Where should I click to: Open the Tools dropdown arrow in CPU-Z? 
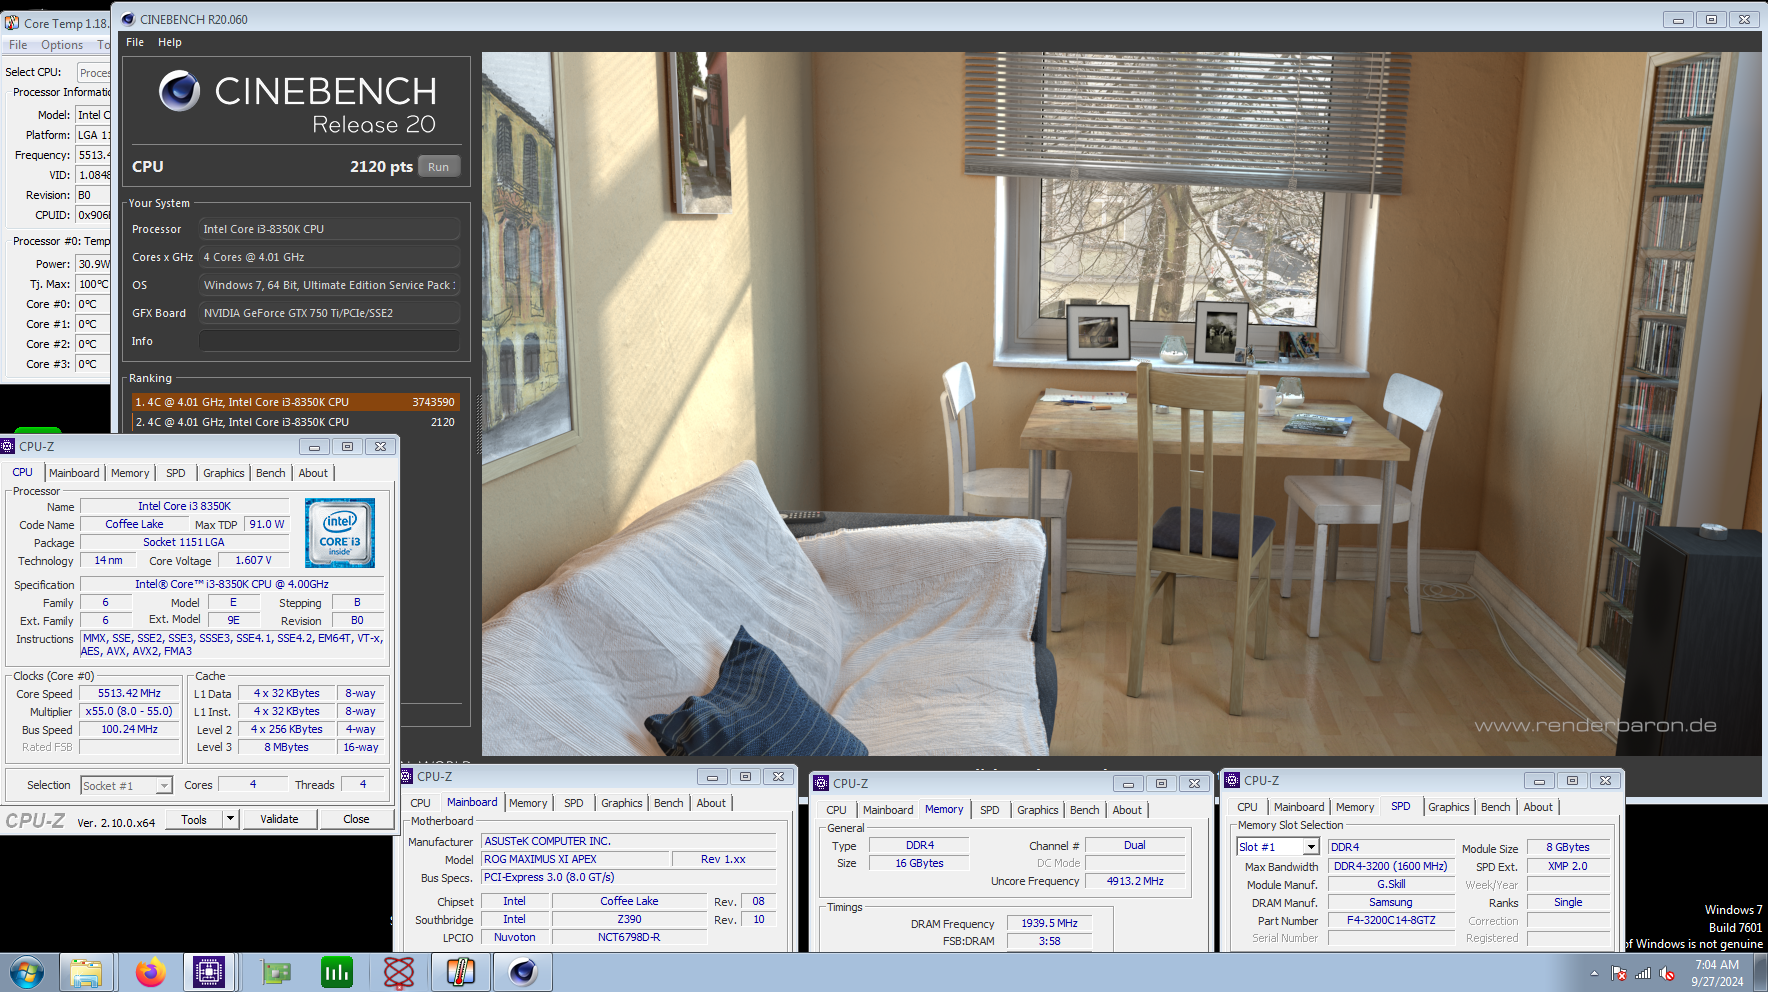point(230,819)
